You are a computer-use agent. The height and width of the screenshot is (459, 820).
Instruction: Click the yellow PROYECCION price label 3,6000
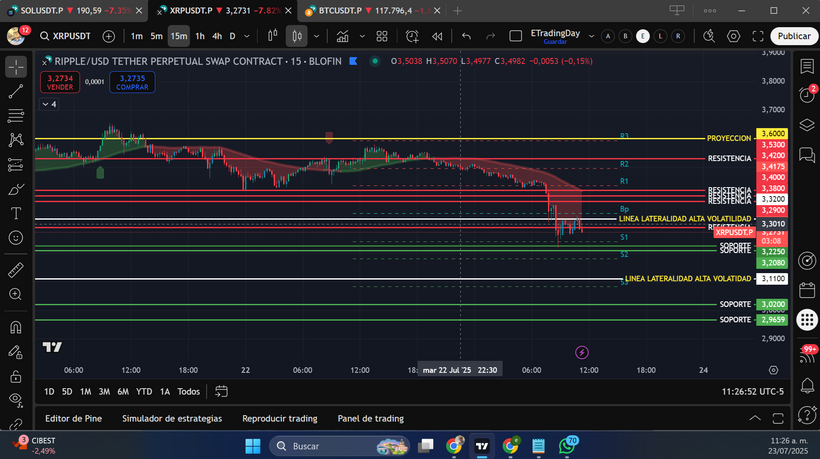[x=772, y=133]
